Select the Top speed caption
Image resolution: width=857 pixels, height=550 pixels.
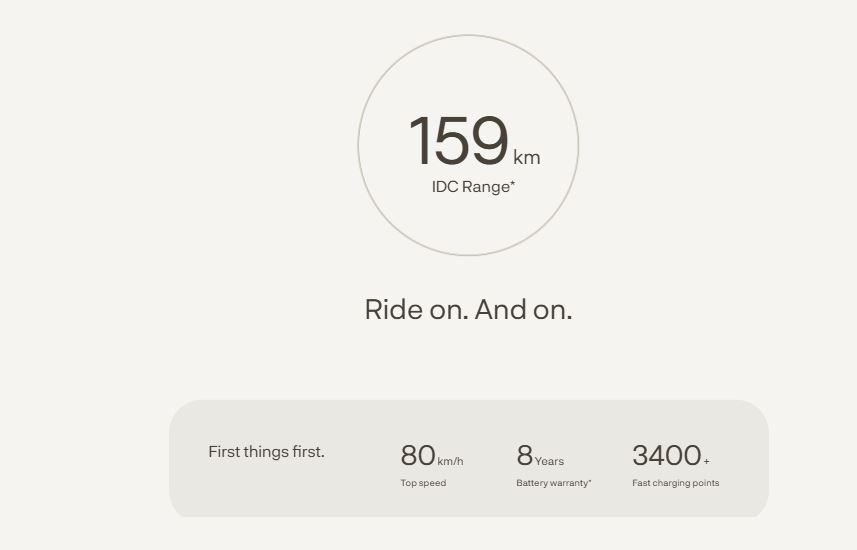423,483
